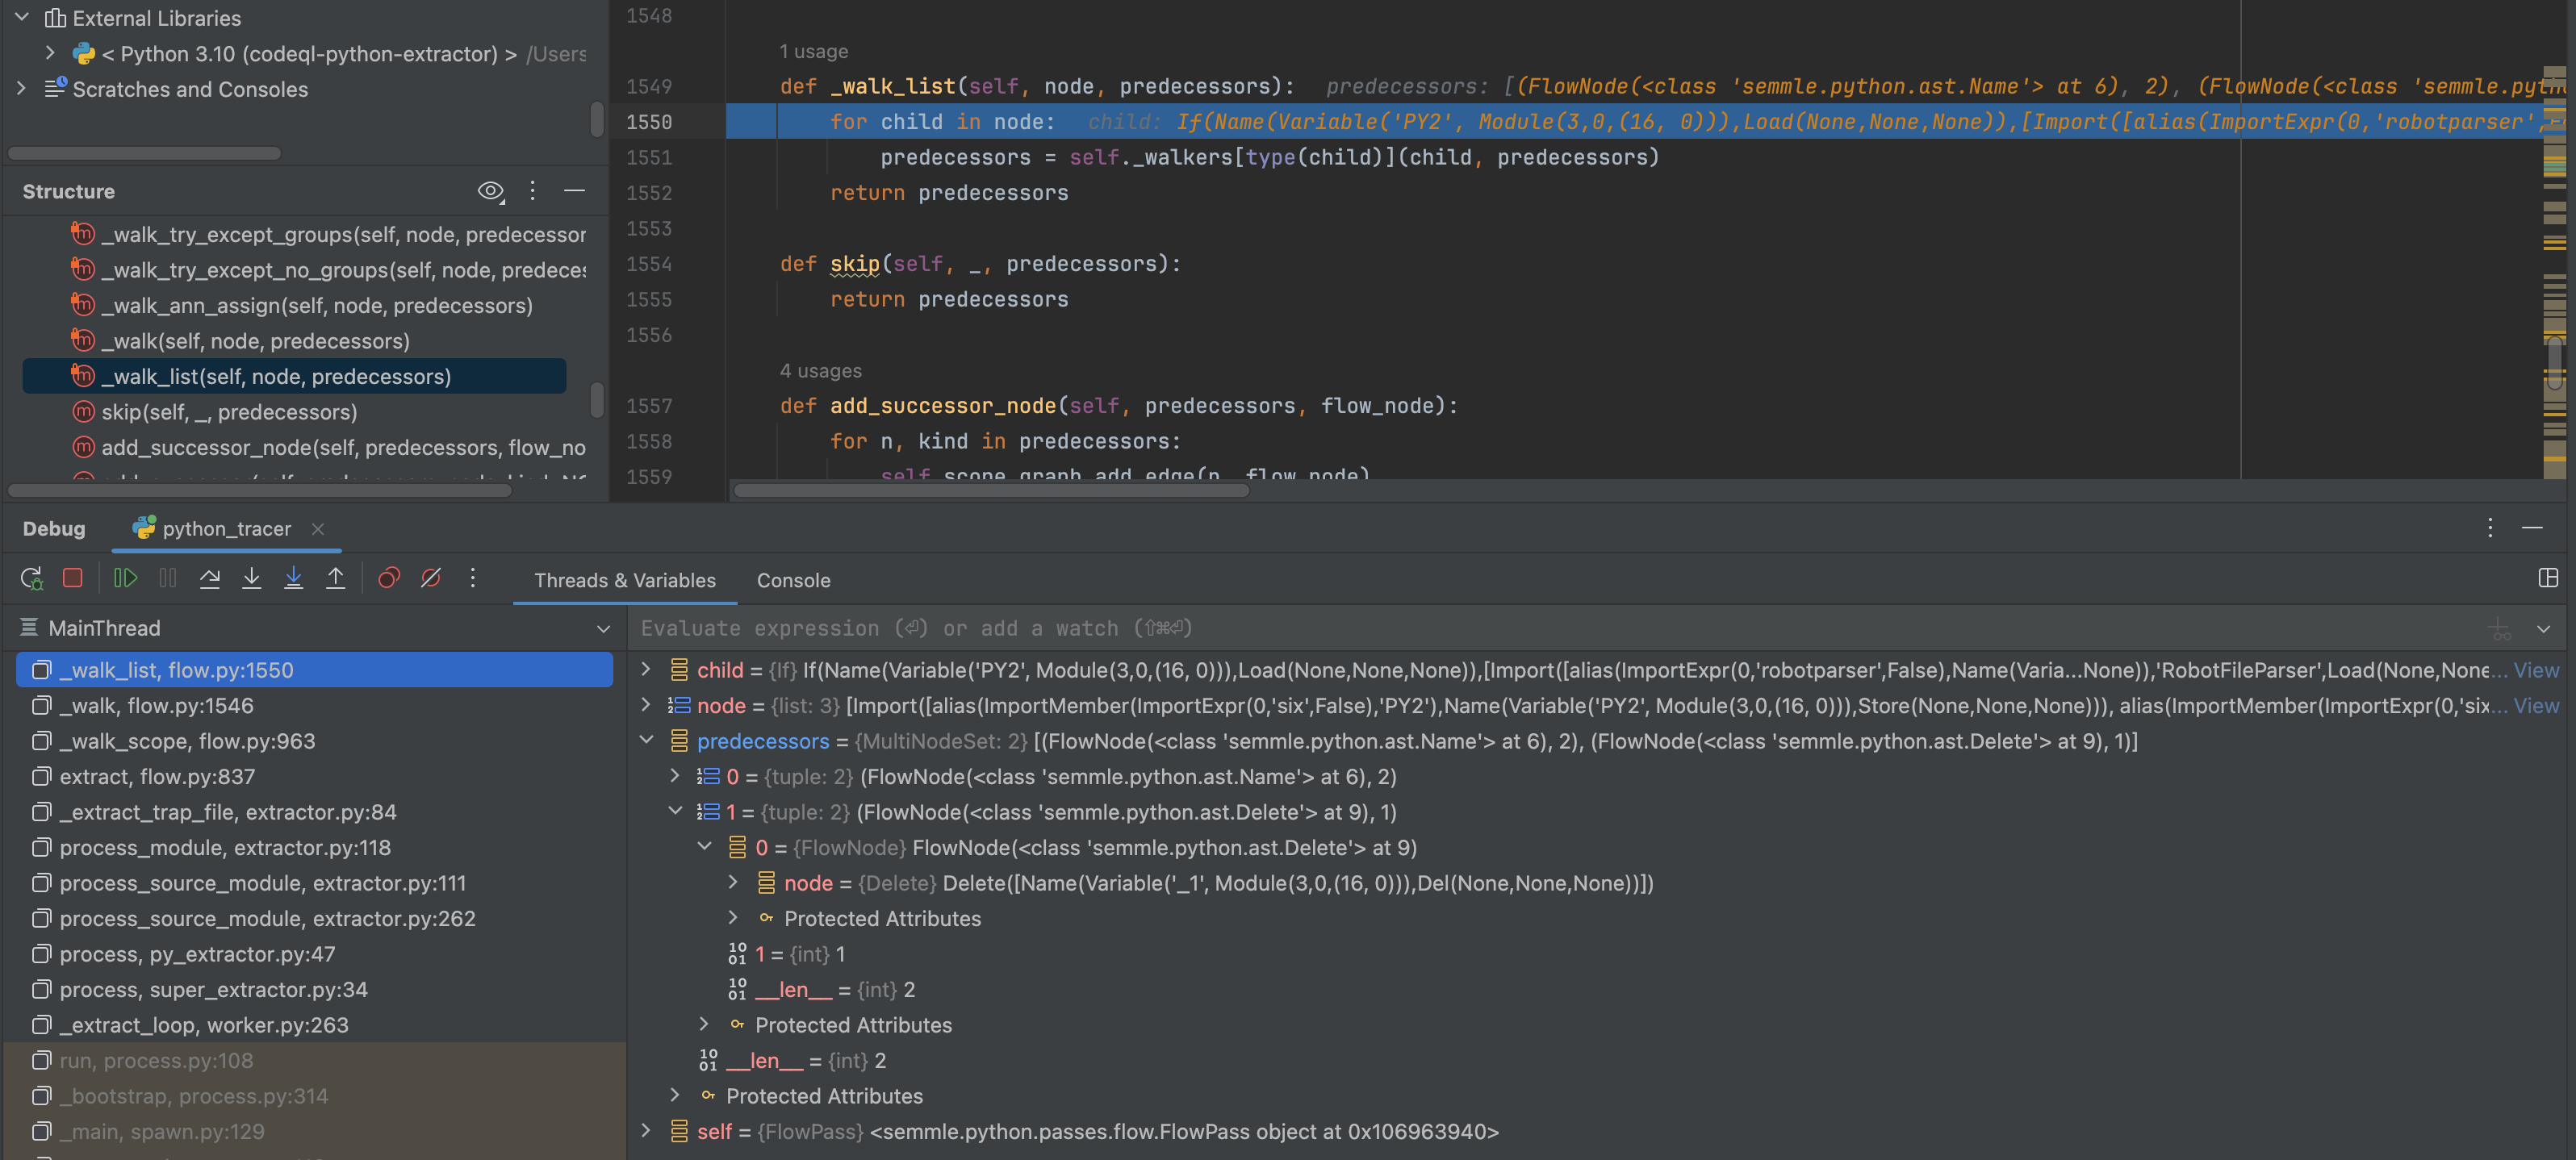Expand the evaluate expression history dropdown
2576x1160 pixels.
click(x=2543, y=629)
